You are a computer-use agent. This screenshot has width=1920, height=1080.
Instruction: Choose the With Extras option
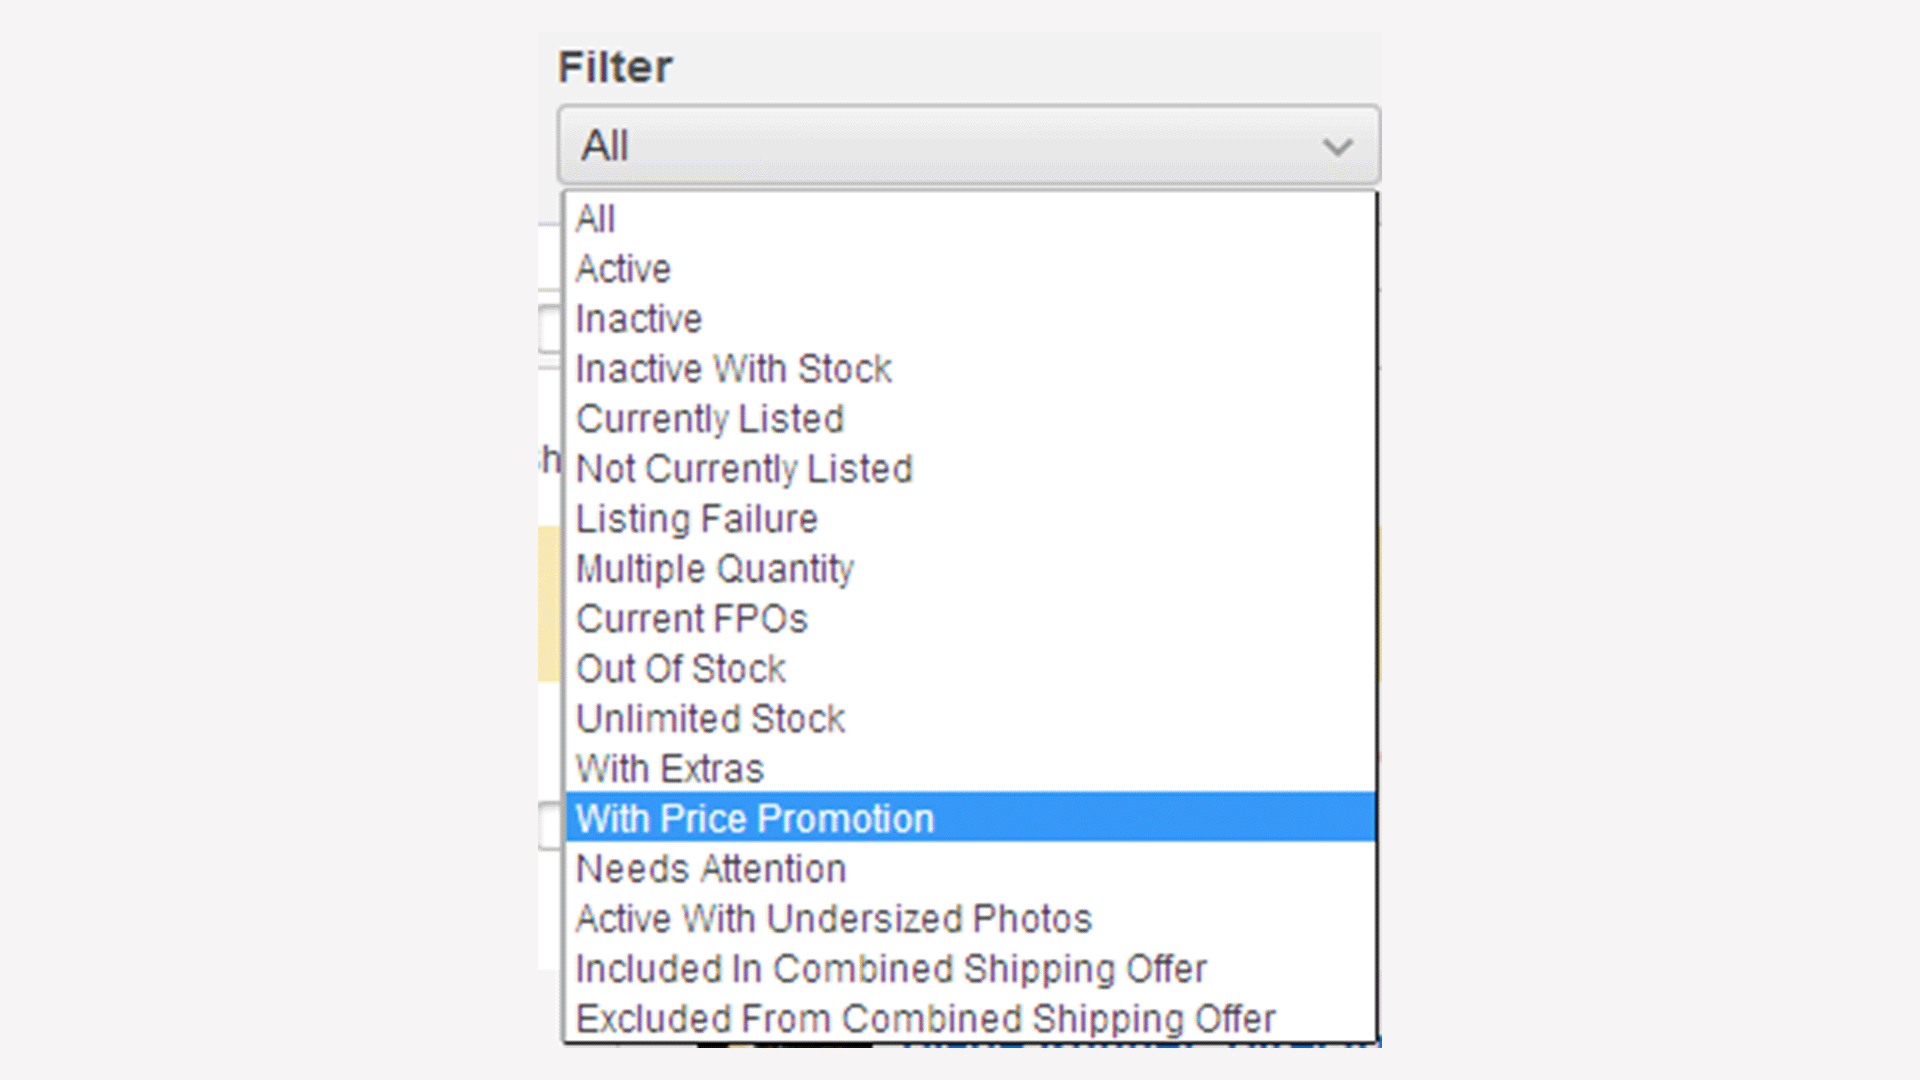pos(669,768)
